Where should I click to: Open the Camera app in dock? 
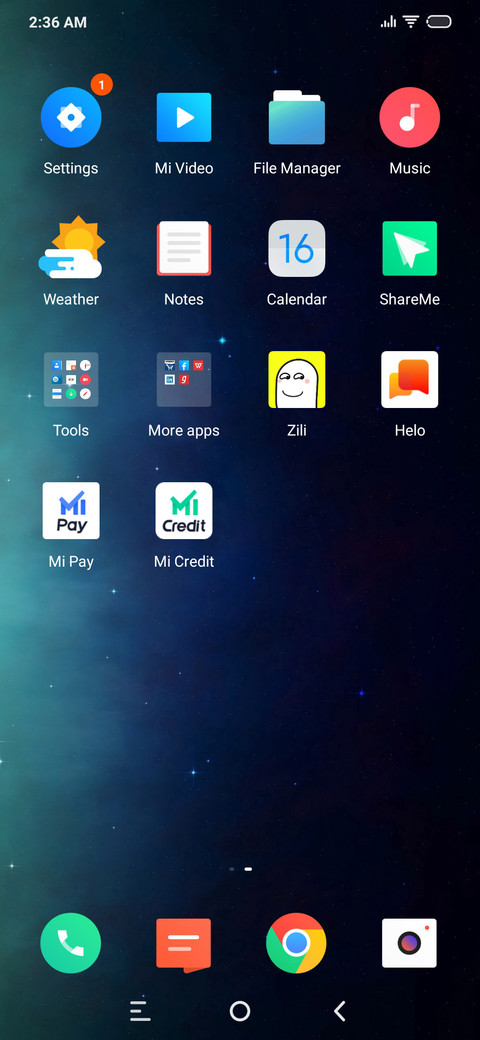click(410, 943)
